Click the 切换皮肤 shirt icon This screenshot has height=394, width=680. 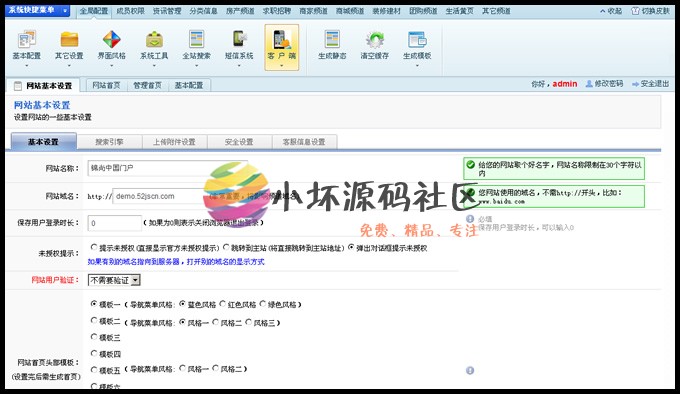pos(635,11)
